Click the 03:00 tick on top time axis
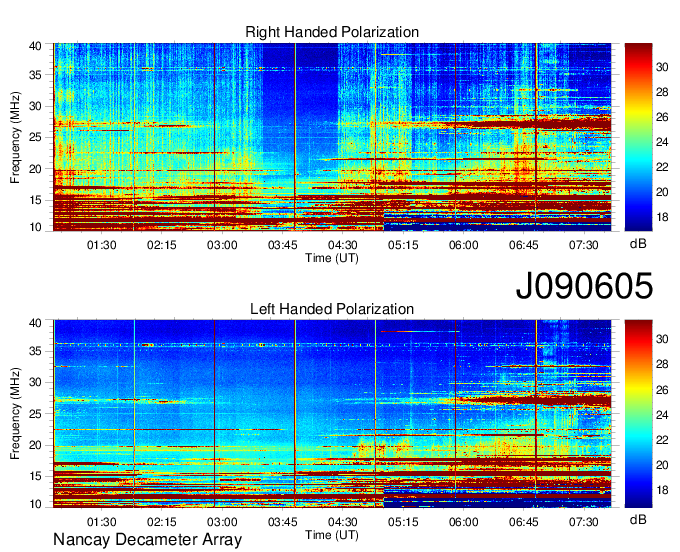Screen dimensions: 680x552 tap(222, 245)
